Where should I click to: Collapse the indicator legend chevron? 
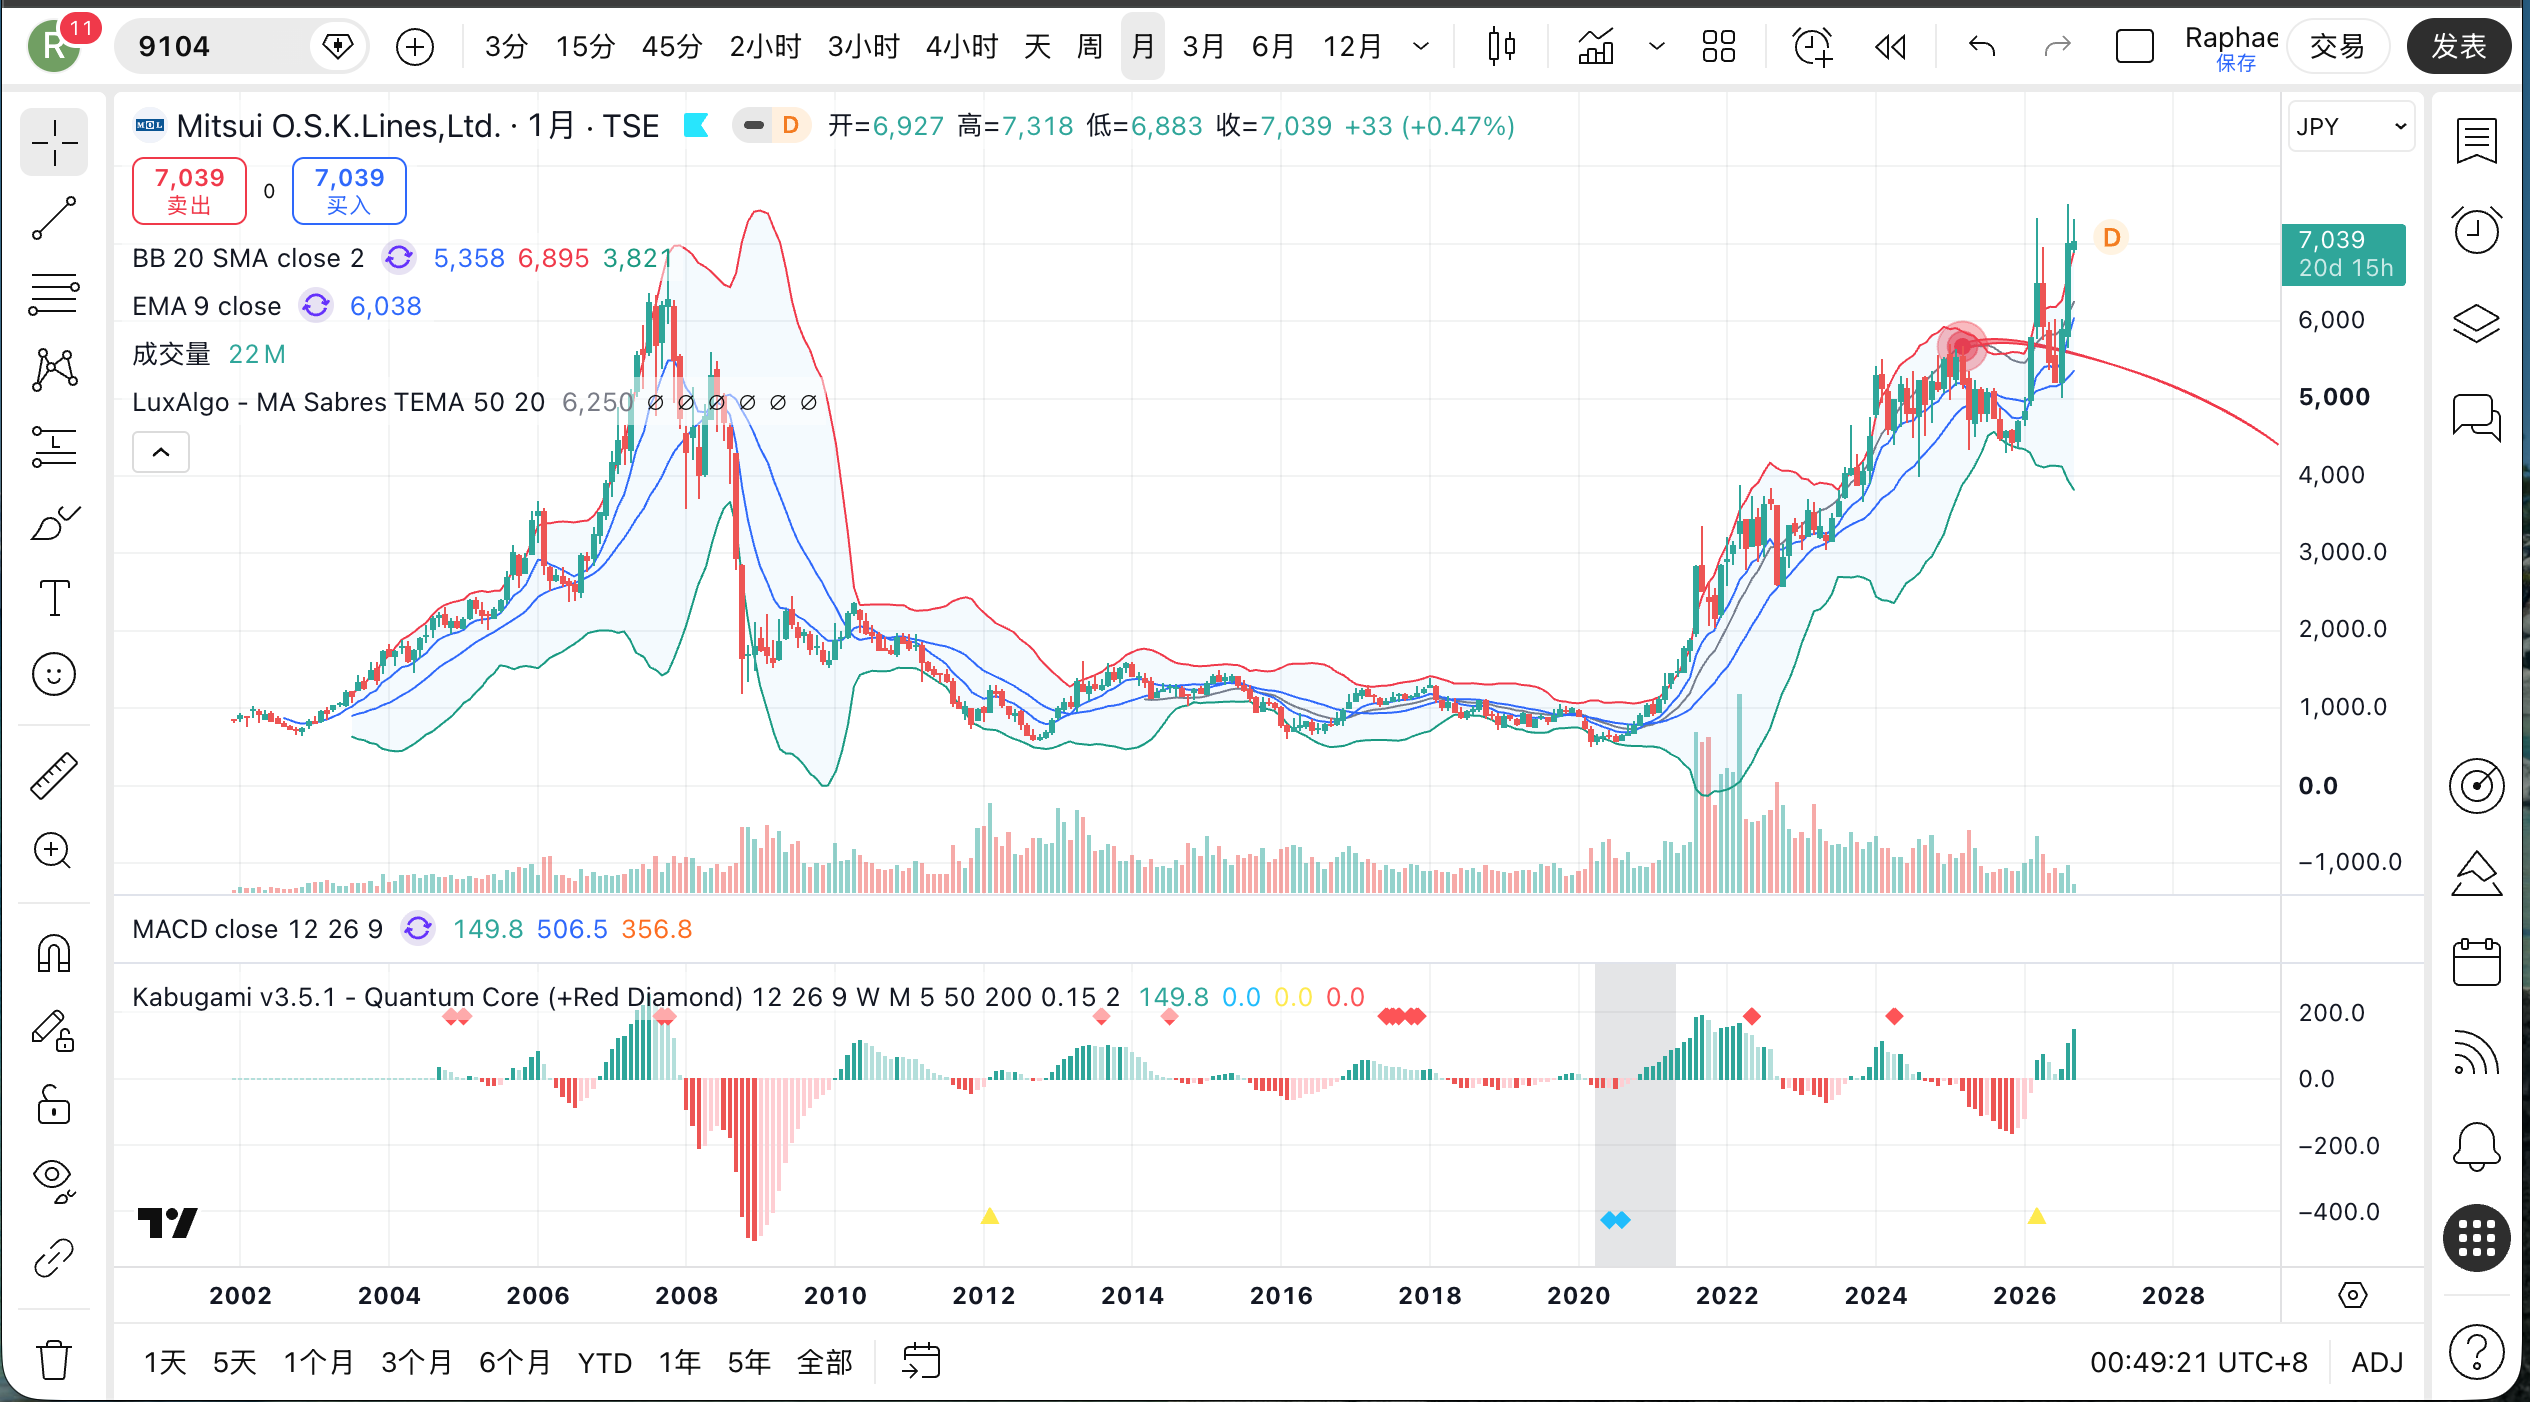click(x=161, y=453)
